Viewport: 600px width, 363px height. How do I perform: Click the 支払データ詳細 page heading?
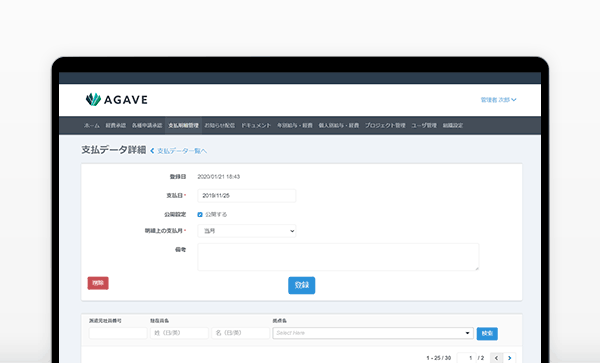[x=114, y=150]
